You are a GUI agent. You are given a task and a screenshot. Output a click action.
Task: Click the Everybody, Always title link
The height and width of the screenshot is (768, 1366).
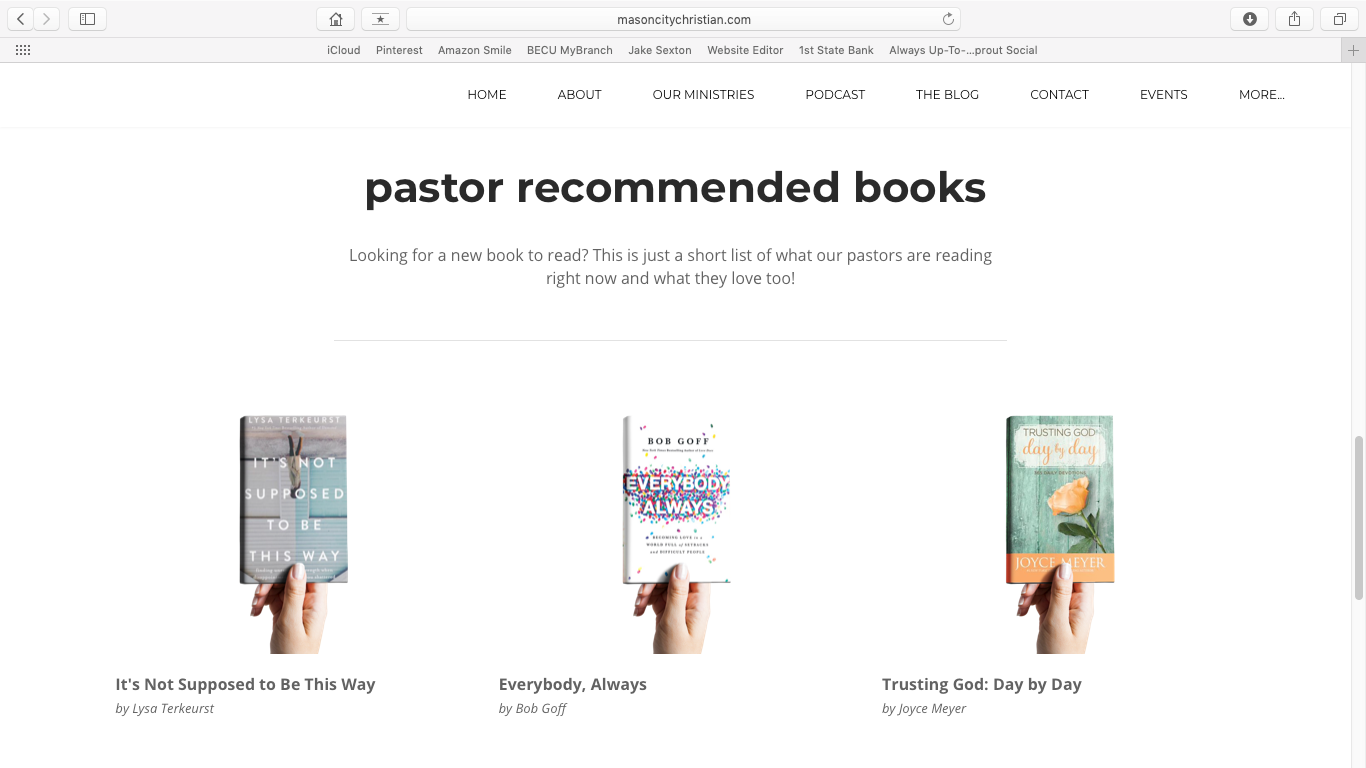tap(572, 684)
